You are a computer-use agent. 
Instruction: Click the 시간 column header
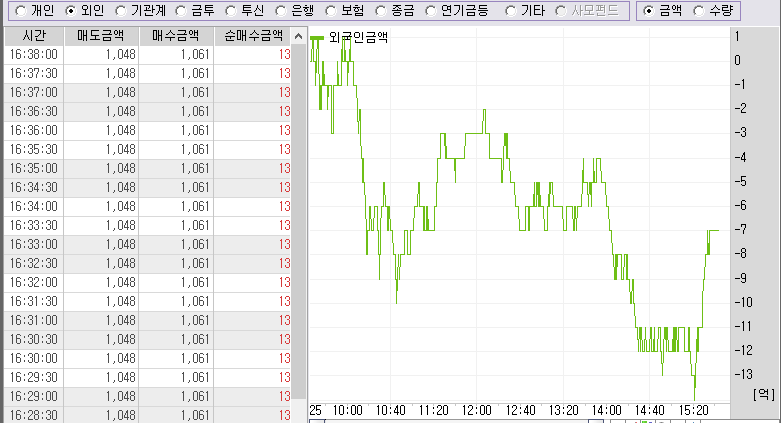tap(34, 36)
